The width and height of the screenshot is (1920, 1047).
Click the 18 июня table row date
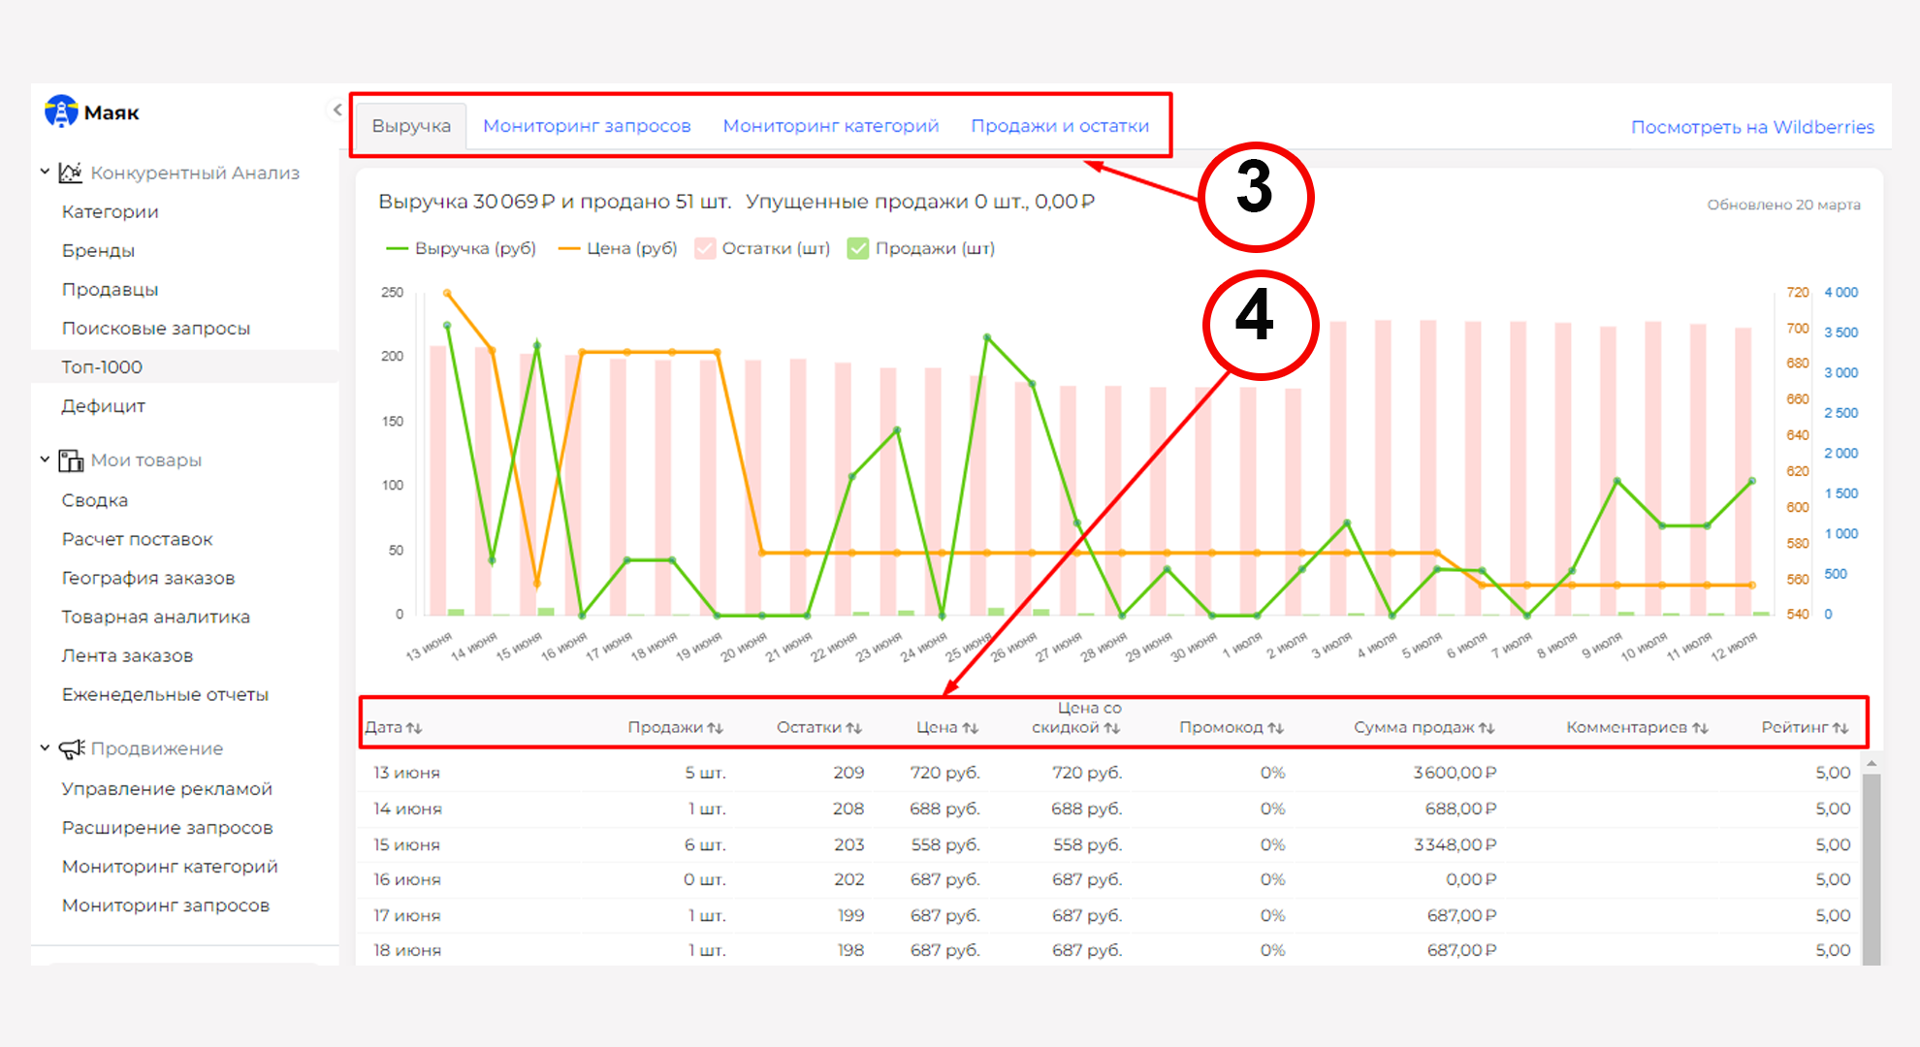click(x=407, y=951)
